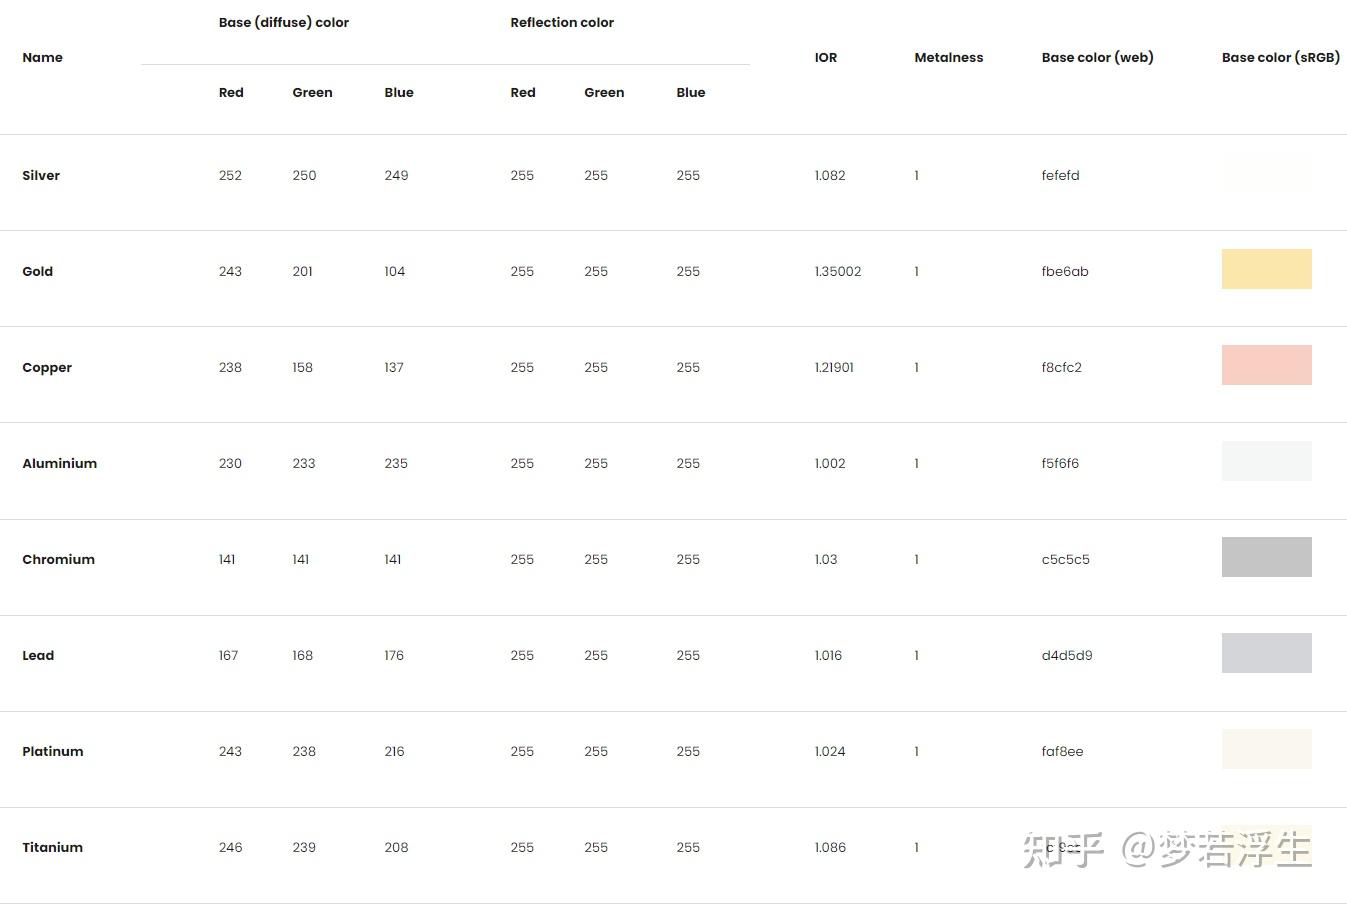Pick the Chromium gray color swatch
Viewport: 1347px width, 905px height.
coord(1266,557)
